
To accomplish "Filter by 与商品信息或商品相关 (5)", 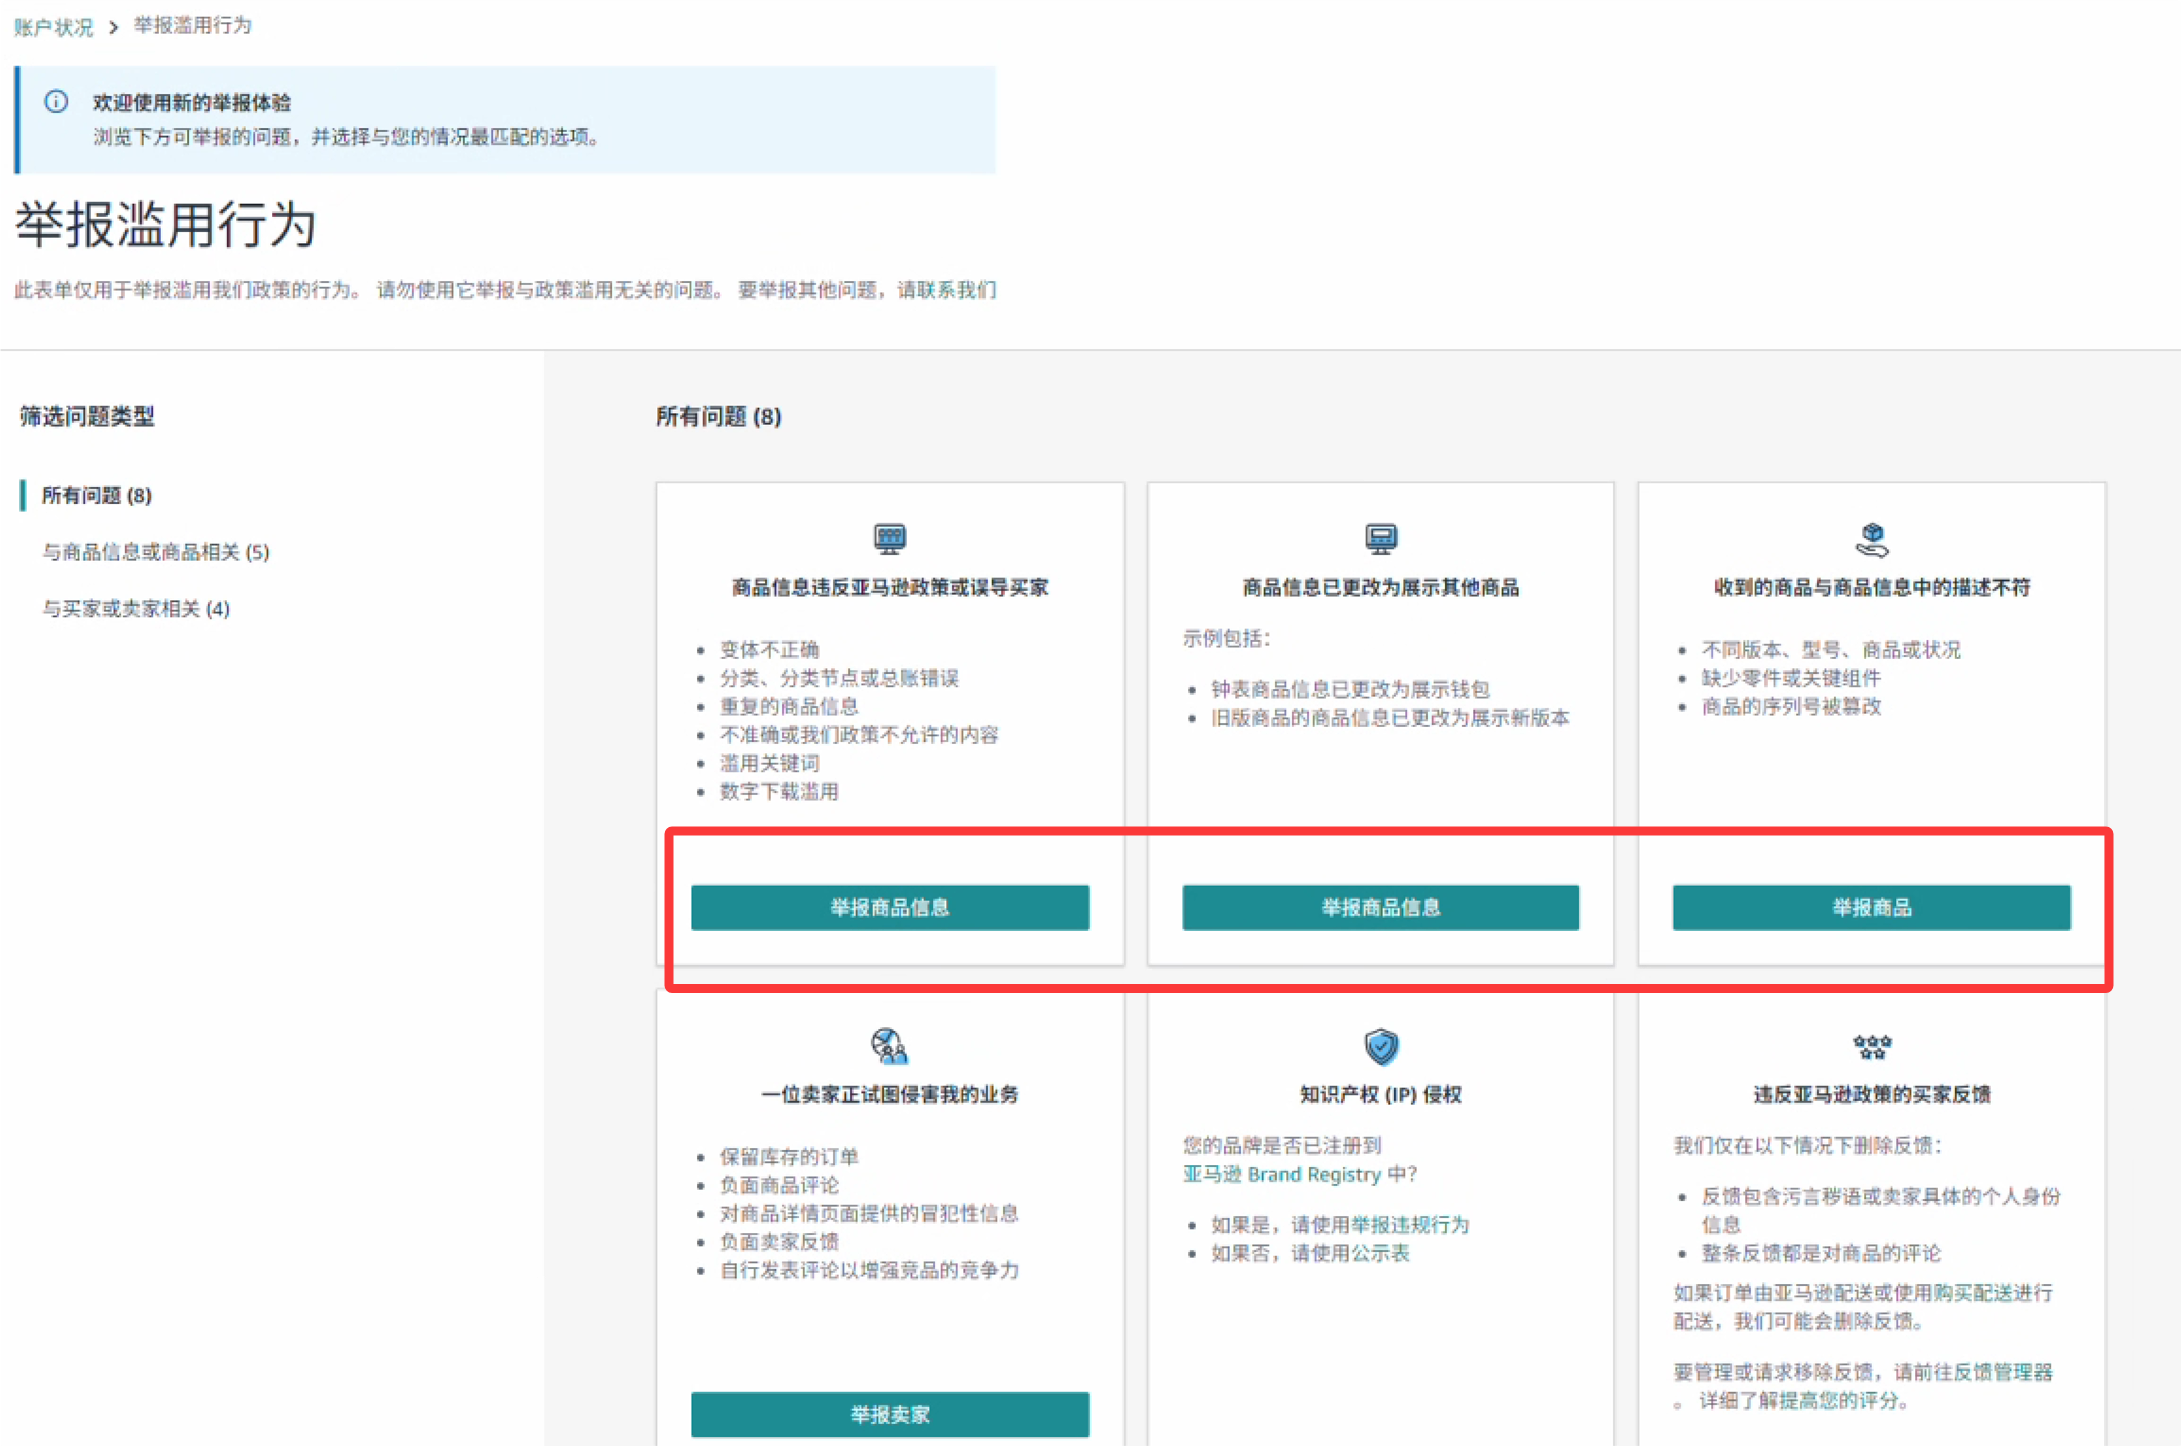I will click(x=155, y=552).
